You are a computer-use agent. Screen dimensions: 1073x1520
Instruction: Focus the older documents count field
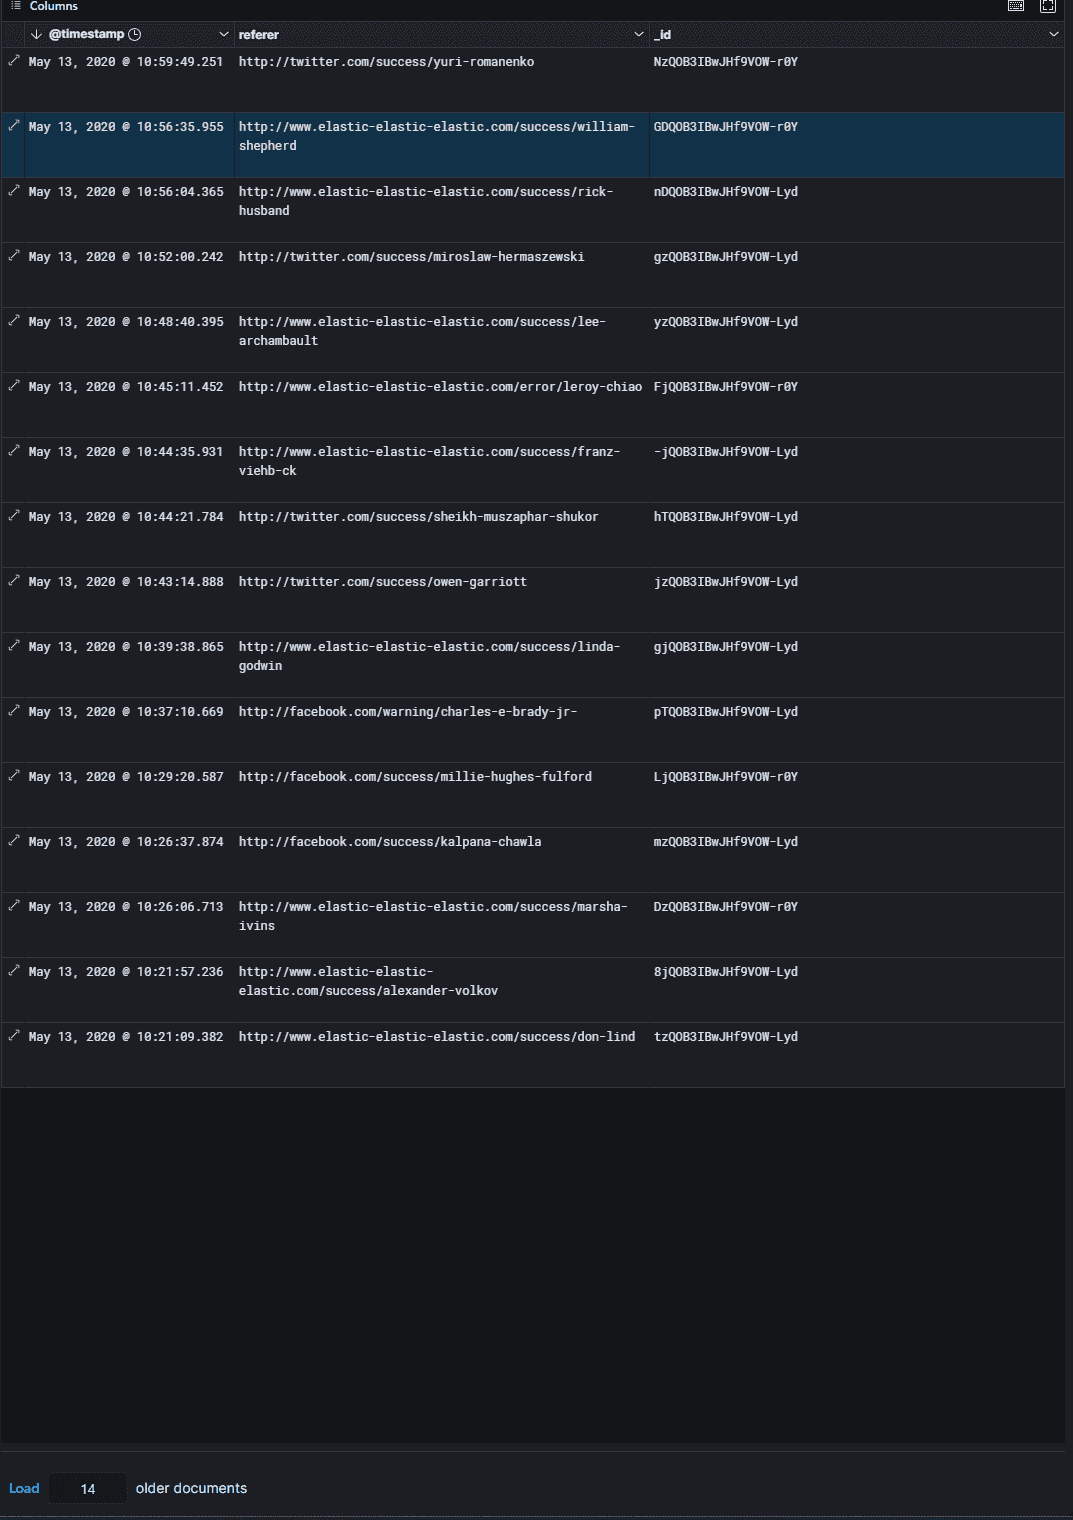[x=88, y=1489]
